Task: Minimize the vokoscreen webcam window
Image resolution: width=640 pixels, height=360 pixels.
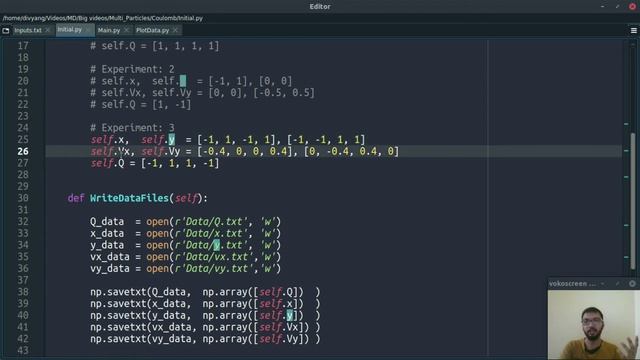Action: pos(603,283)
